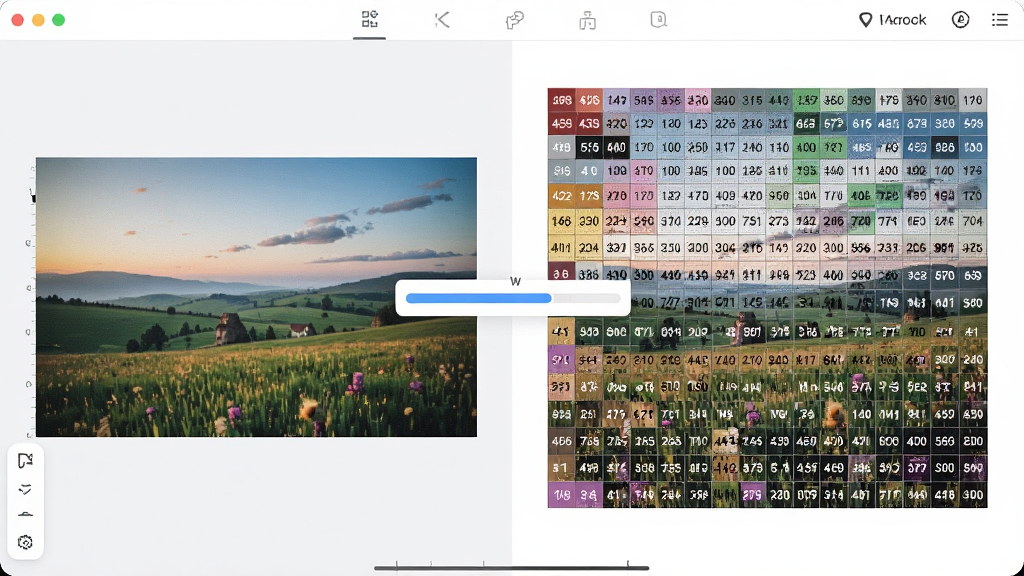This screenshot has height=576, width=1024.
Task: Click the back chevron icon in top toolbar
Action: 442,20
